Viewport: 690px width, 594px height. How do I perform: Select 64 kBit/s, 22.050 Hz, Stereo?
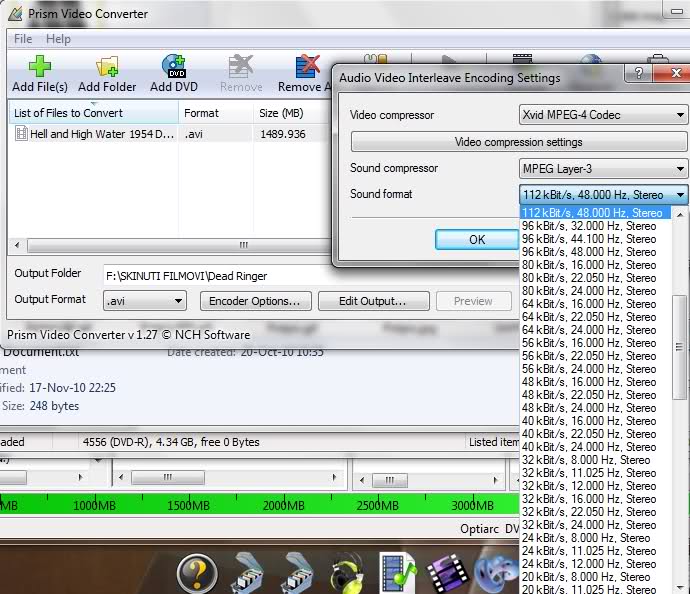(x=595, y=317)
